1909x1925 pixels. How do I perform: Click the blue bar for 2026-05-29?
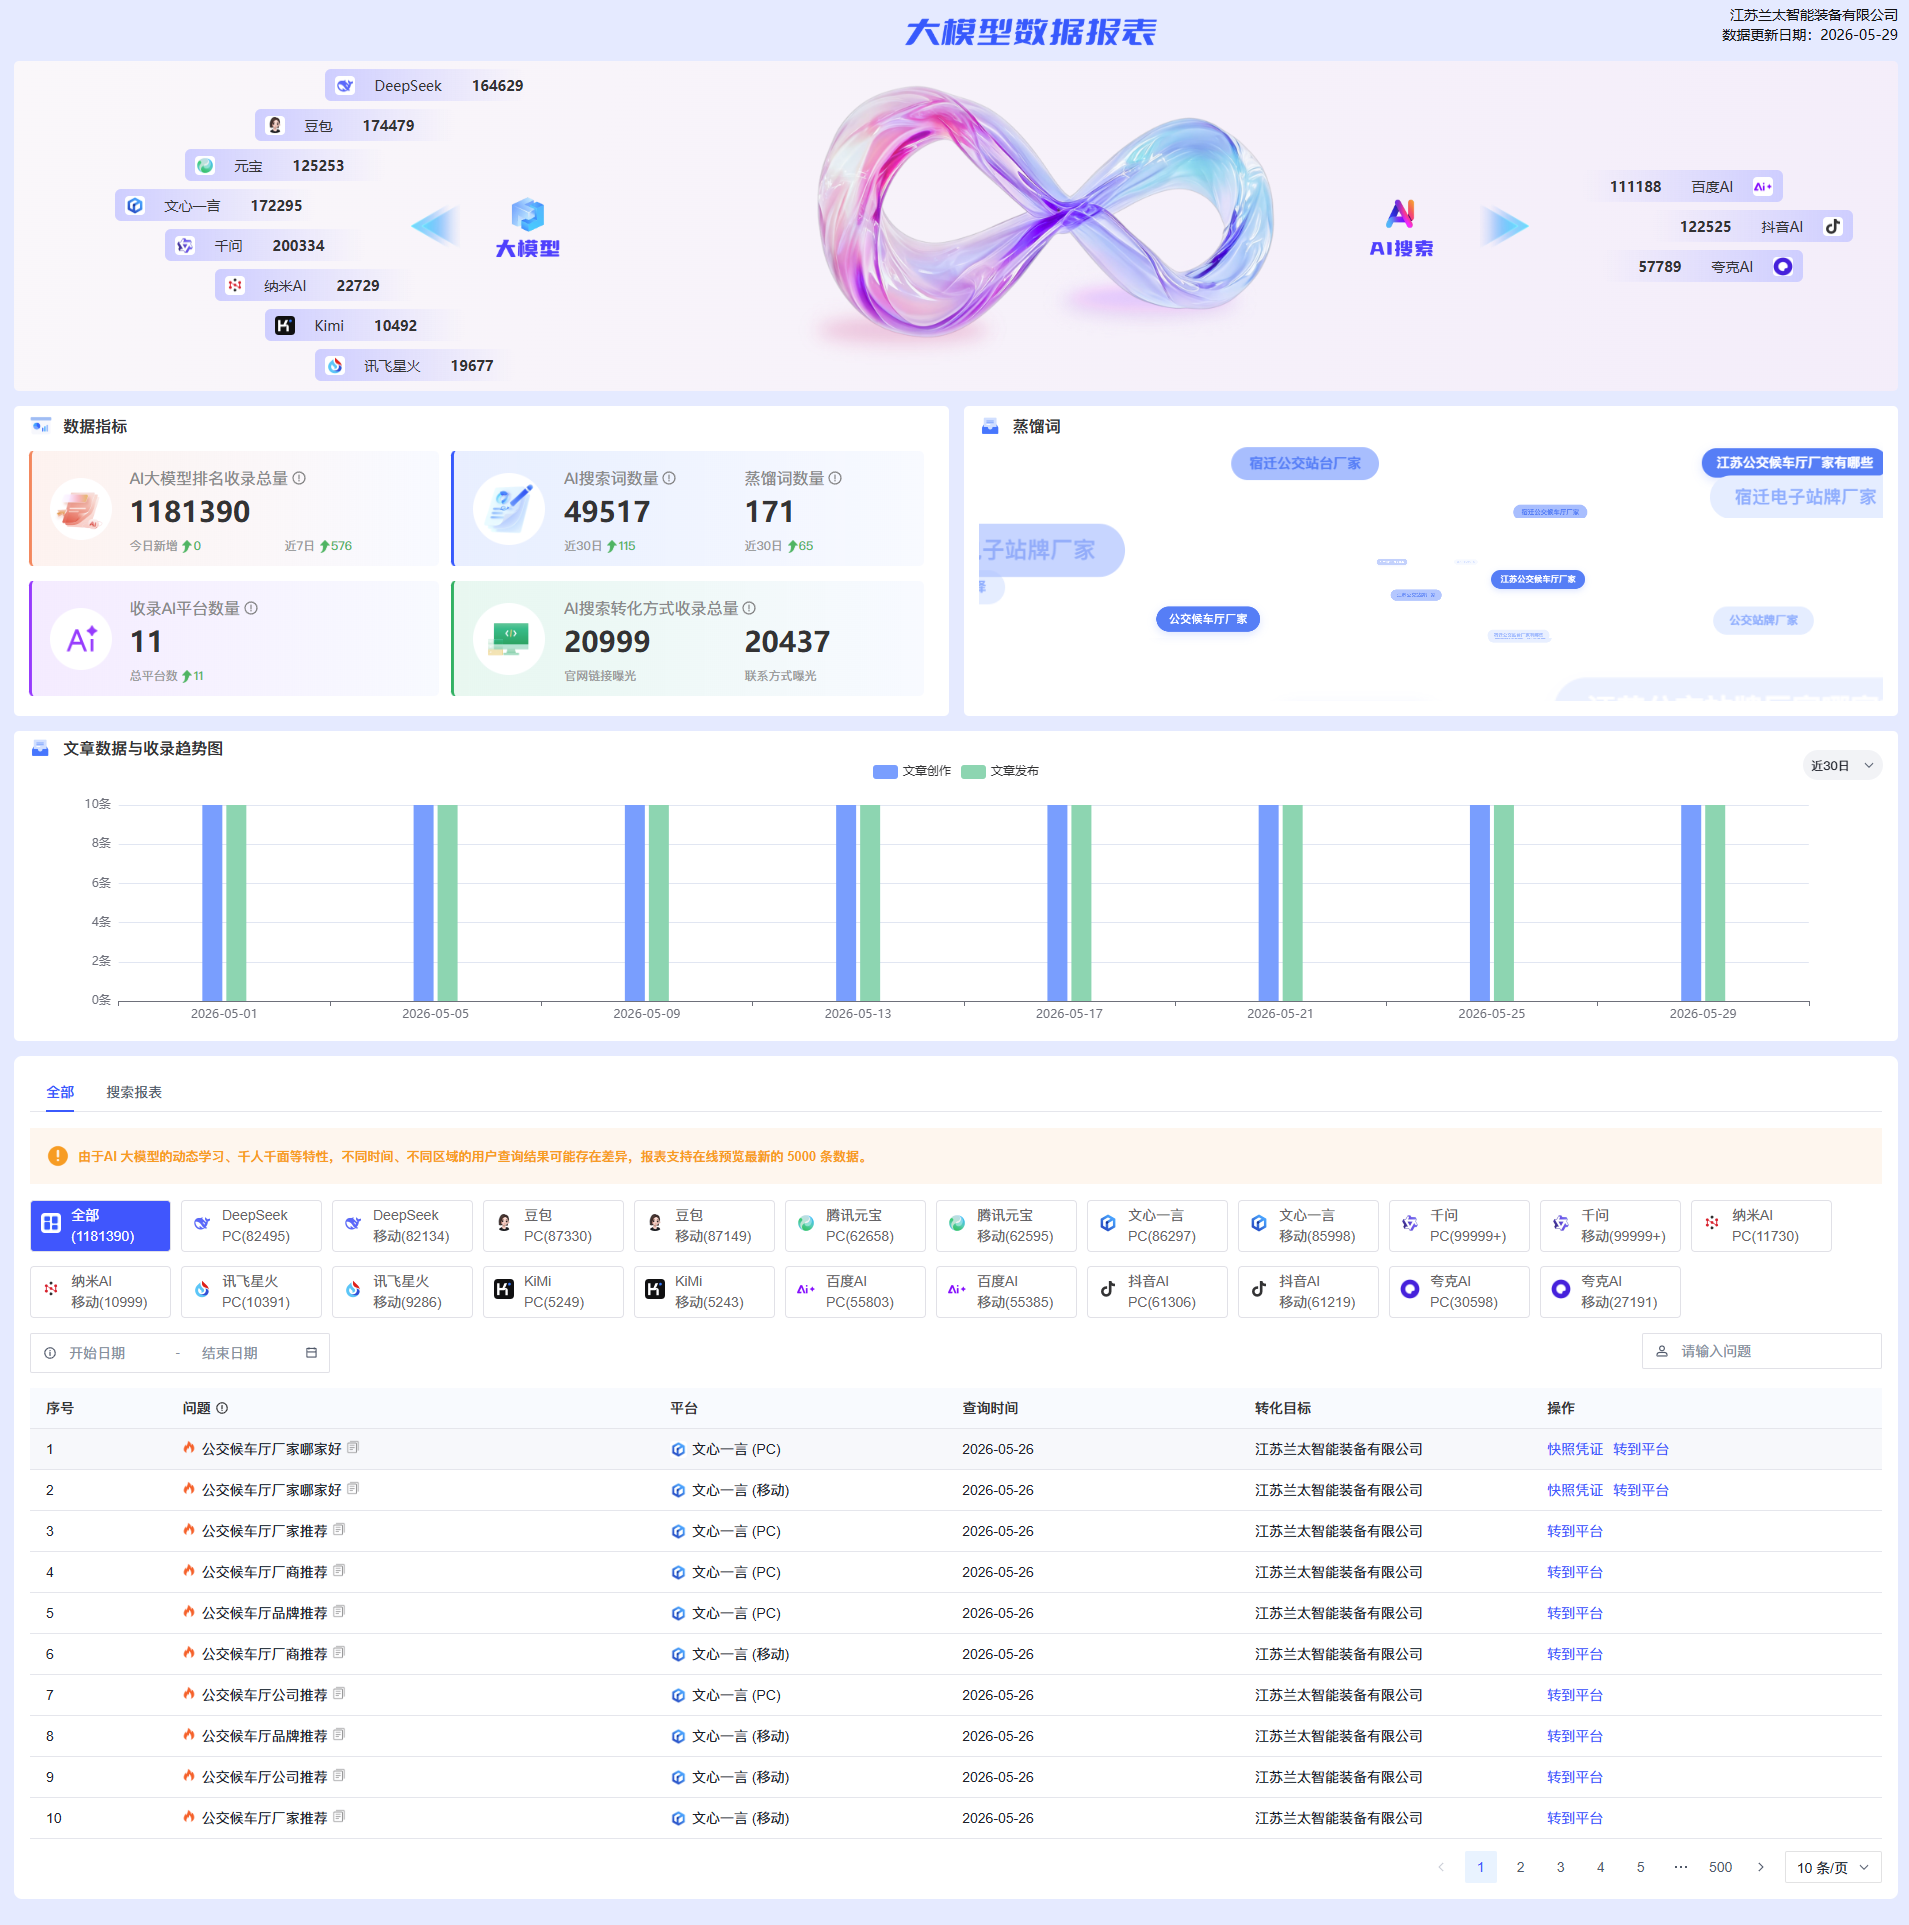coord(1691,903)
